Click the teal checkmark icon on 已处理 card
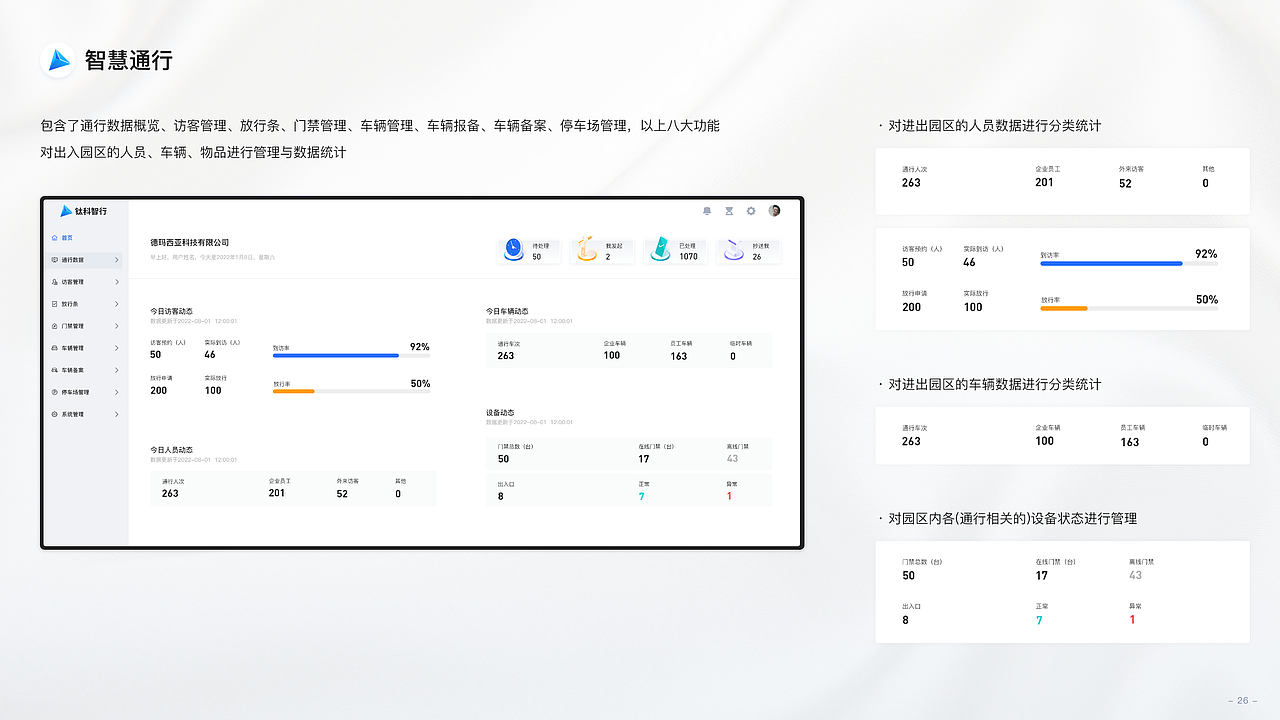 [x=661, y=250]
